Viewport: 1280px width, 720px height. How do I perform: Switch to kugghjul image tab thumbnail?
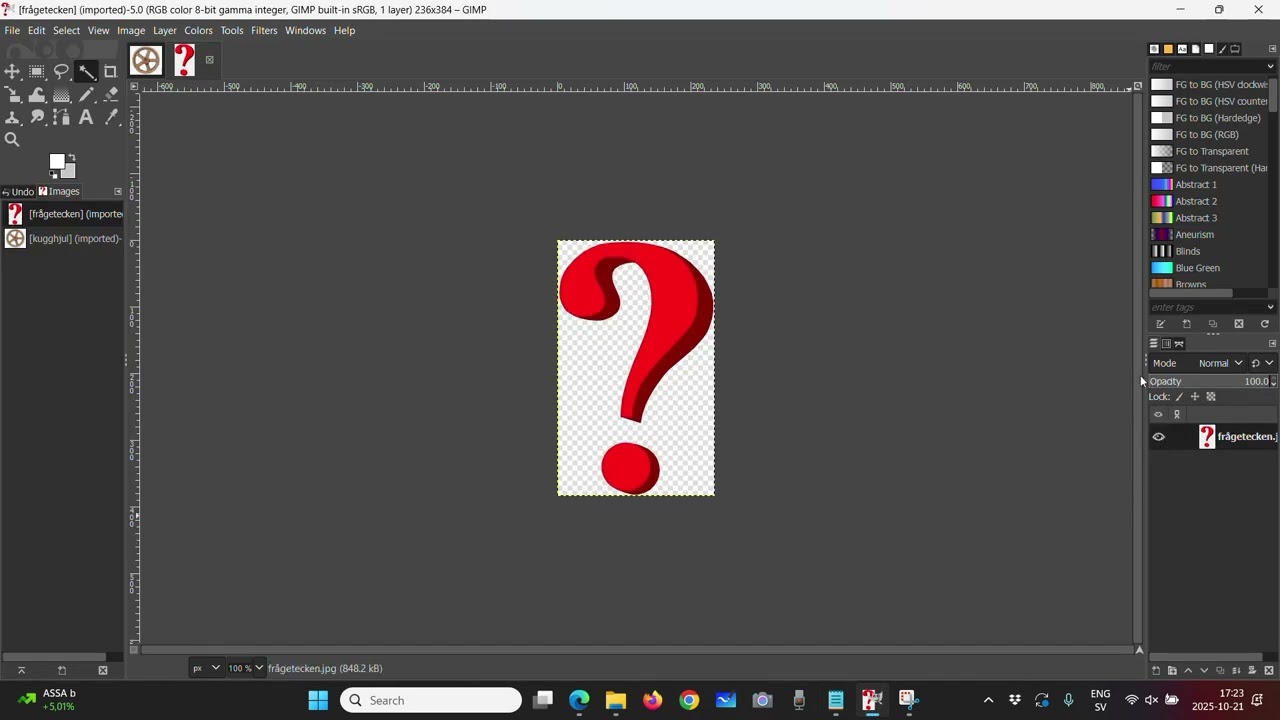coord(146,61)
